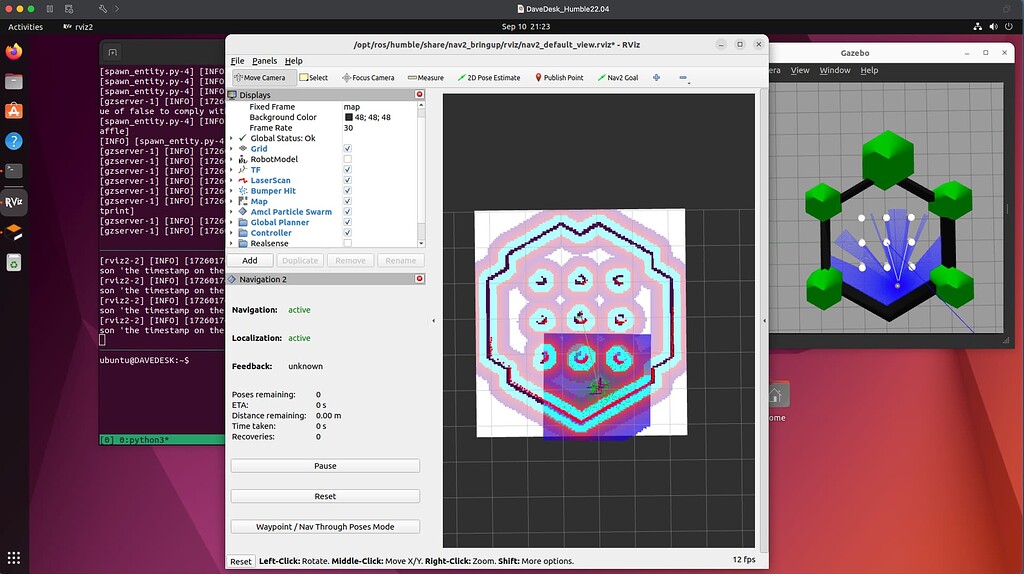This screenshot has height=574, width=1024.
Task: Expand the TF display row
Action: (x=231, y=170)
